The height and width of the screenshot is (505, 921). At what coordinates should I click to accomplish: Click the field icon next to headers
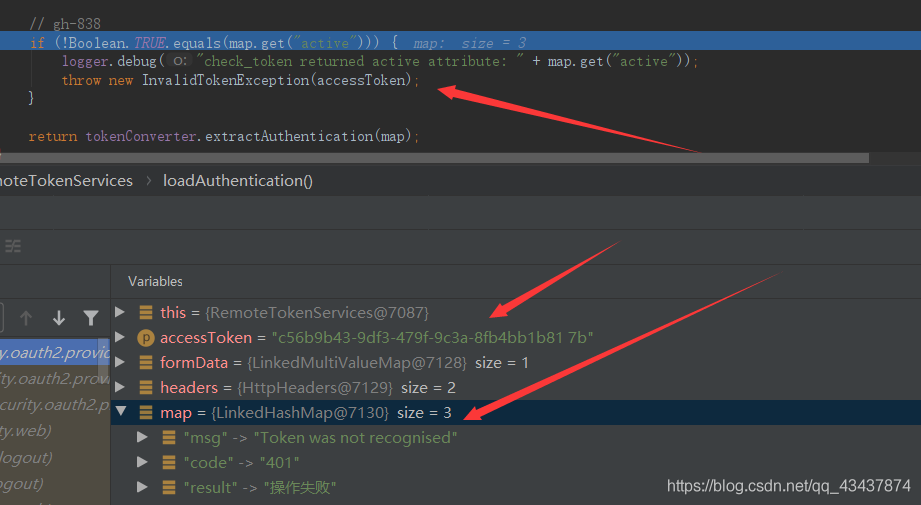click(146, 388)
